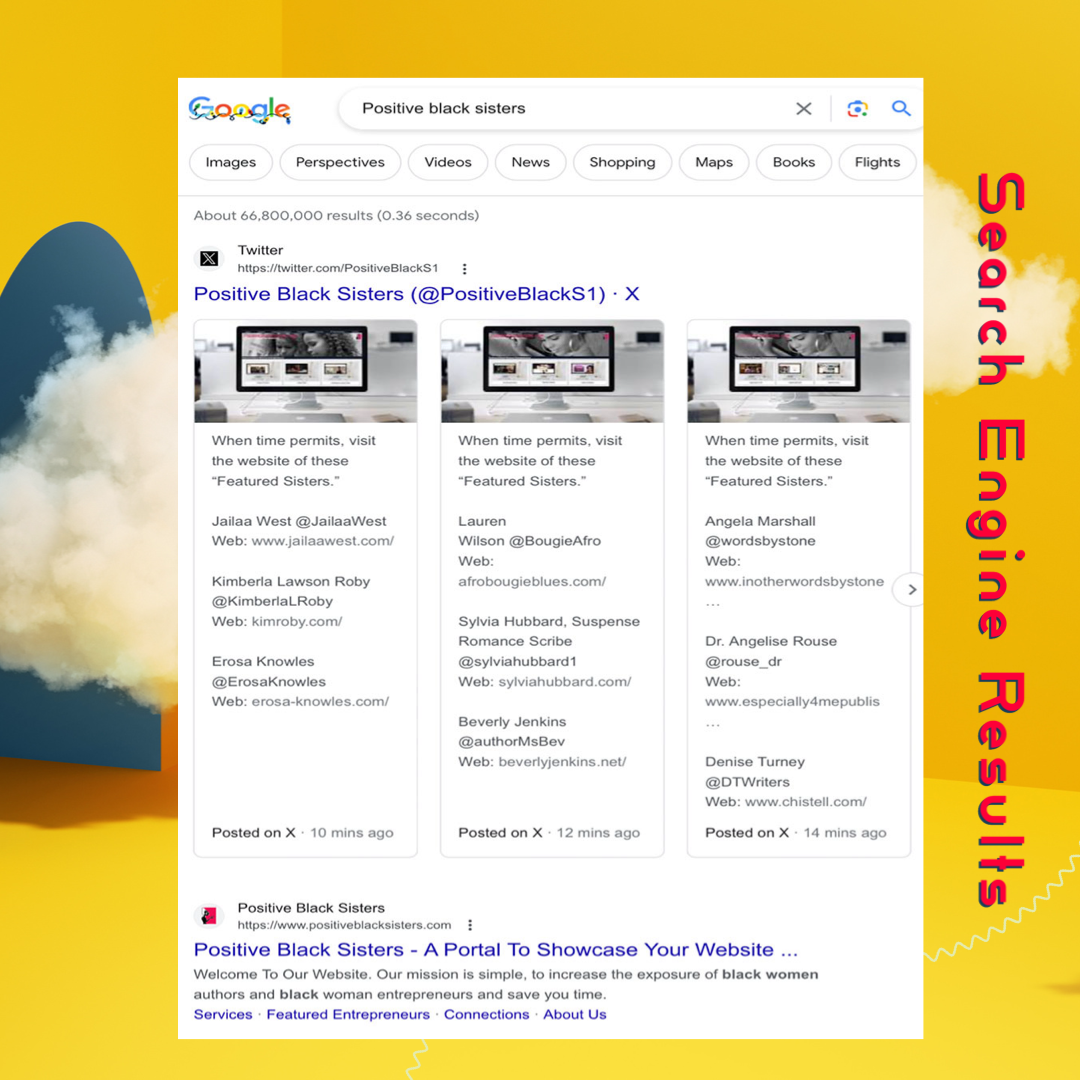Open thumbnail of post from 12 mins ago
The width and height of the screenshot is (1080, 1080).
tap(552, 371)
